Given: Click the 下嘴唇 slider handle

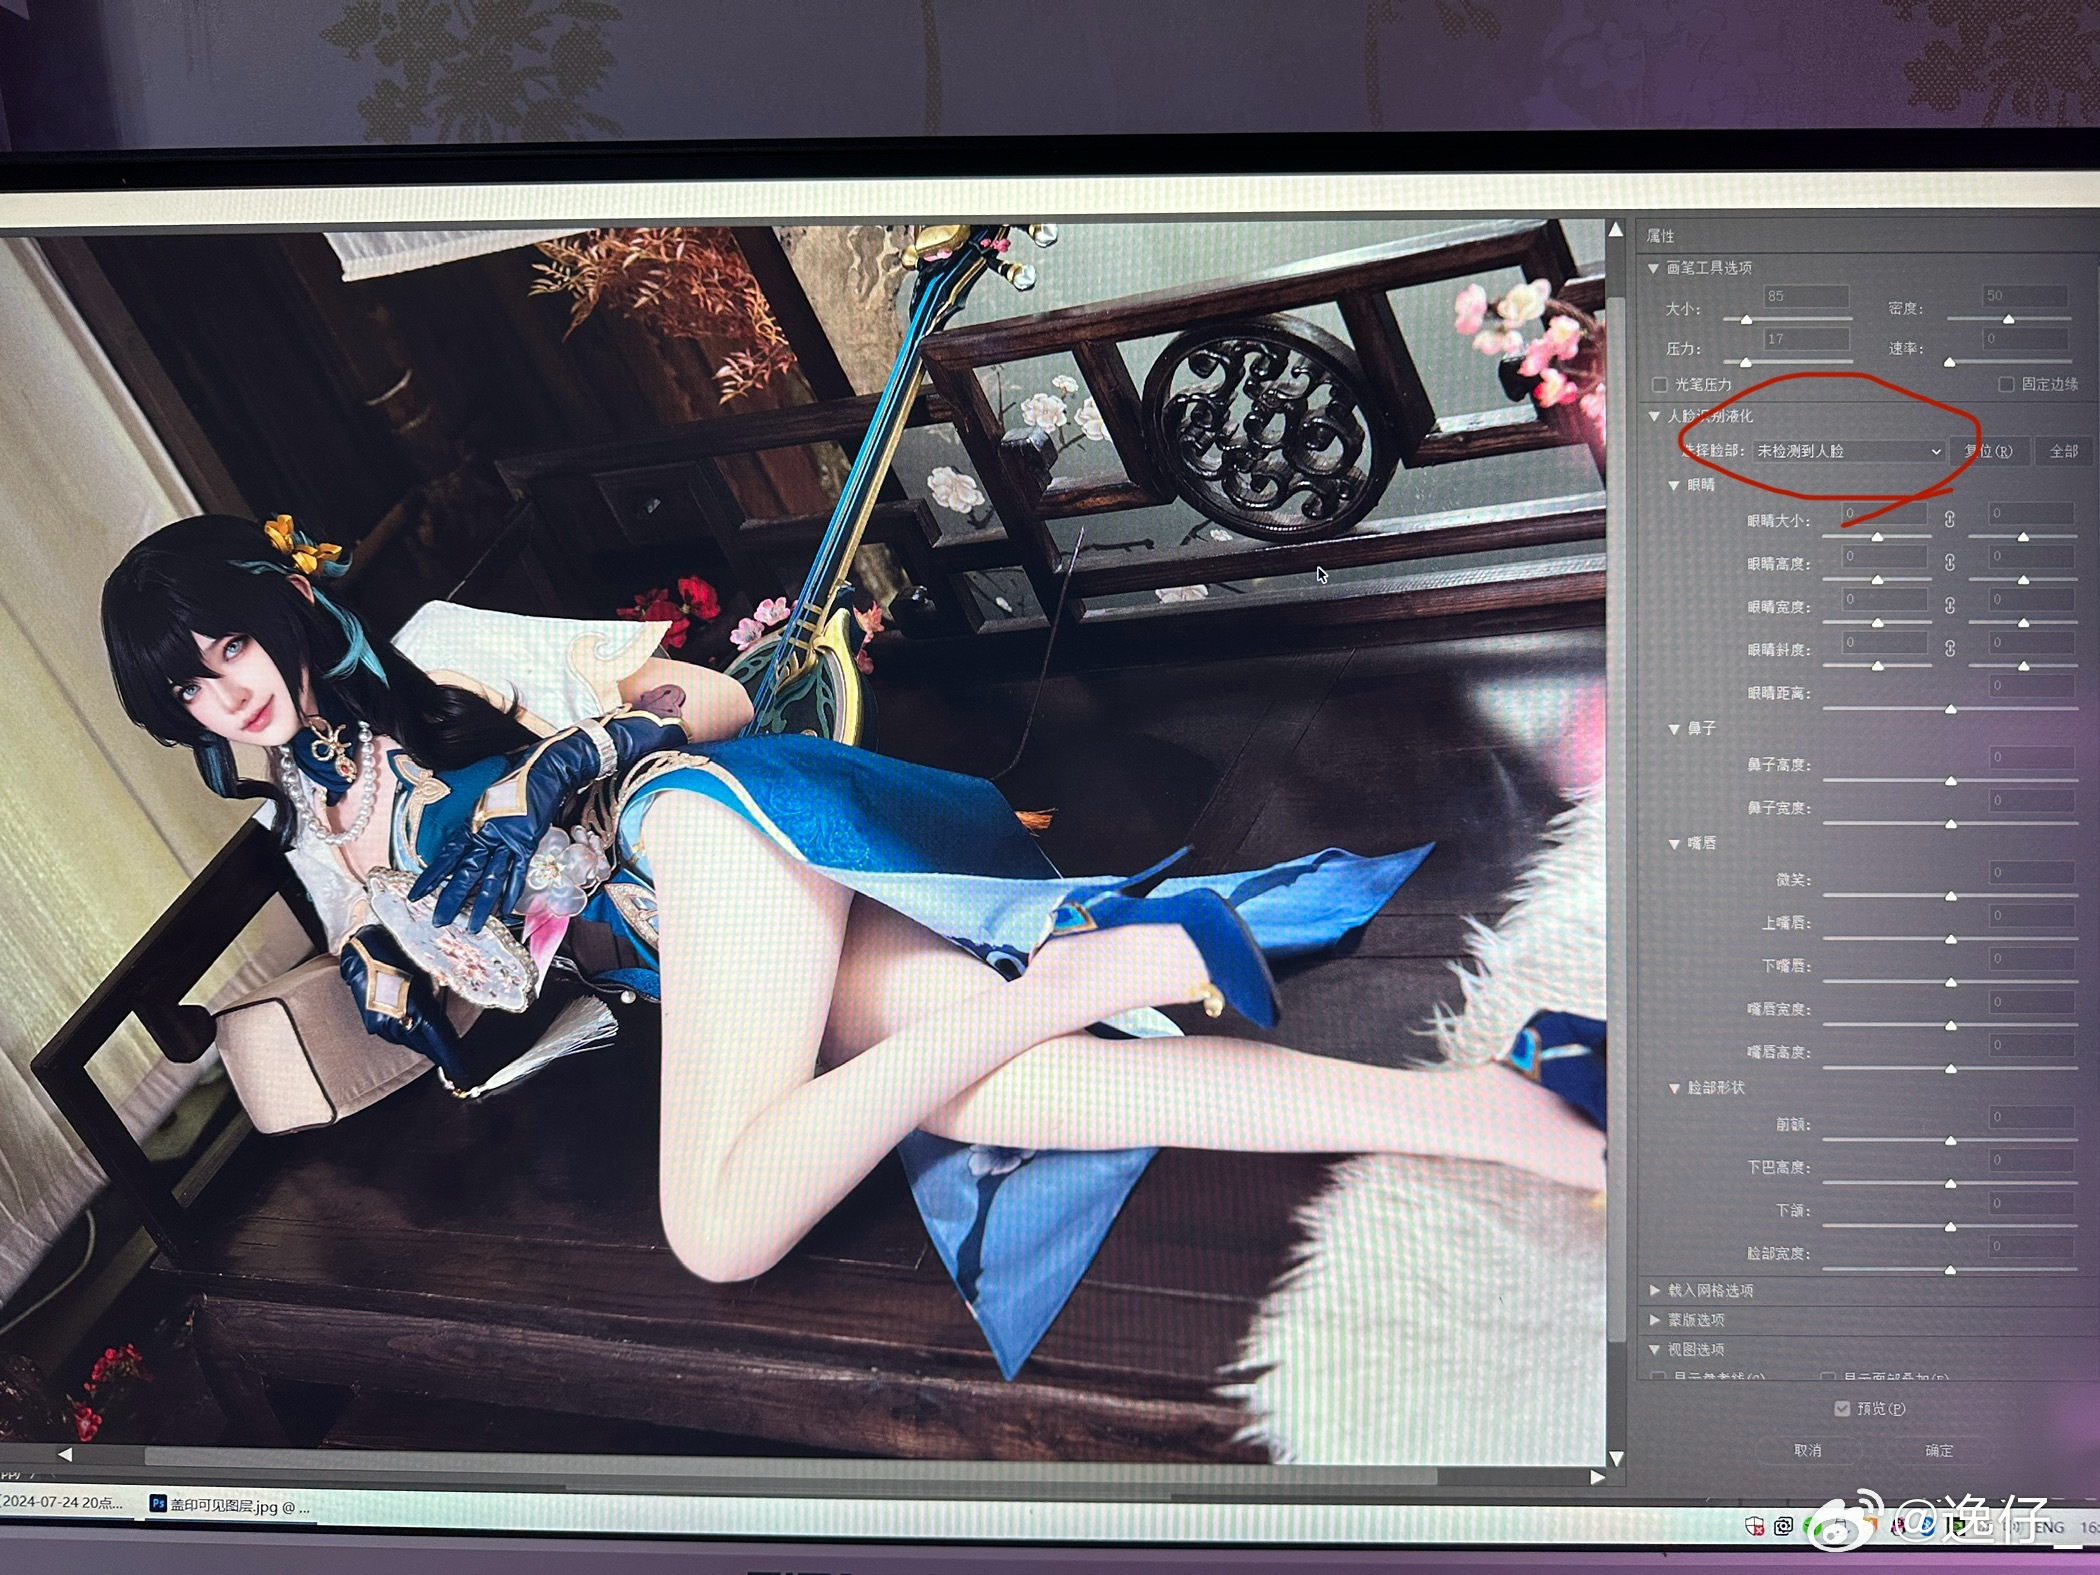Looking at the screenshot, I should pyautogui.click(x=1950, y=982).
